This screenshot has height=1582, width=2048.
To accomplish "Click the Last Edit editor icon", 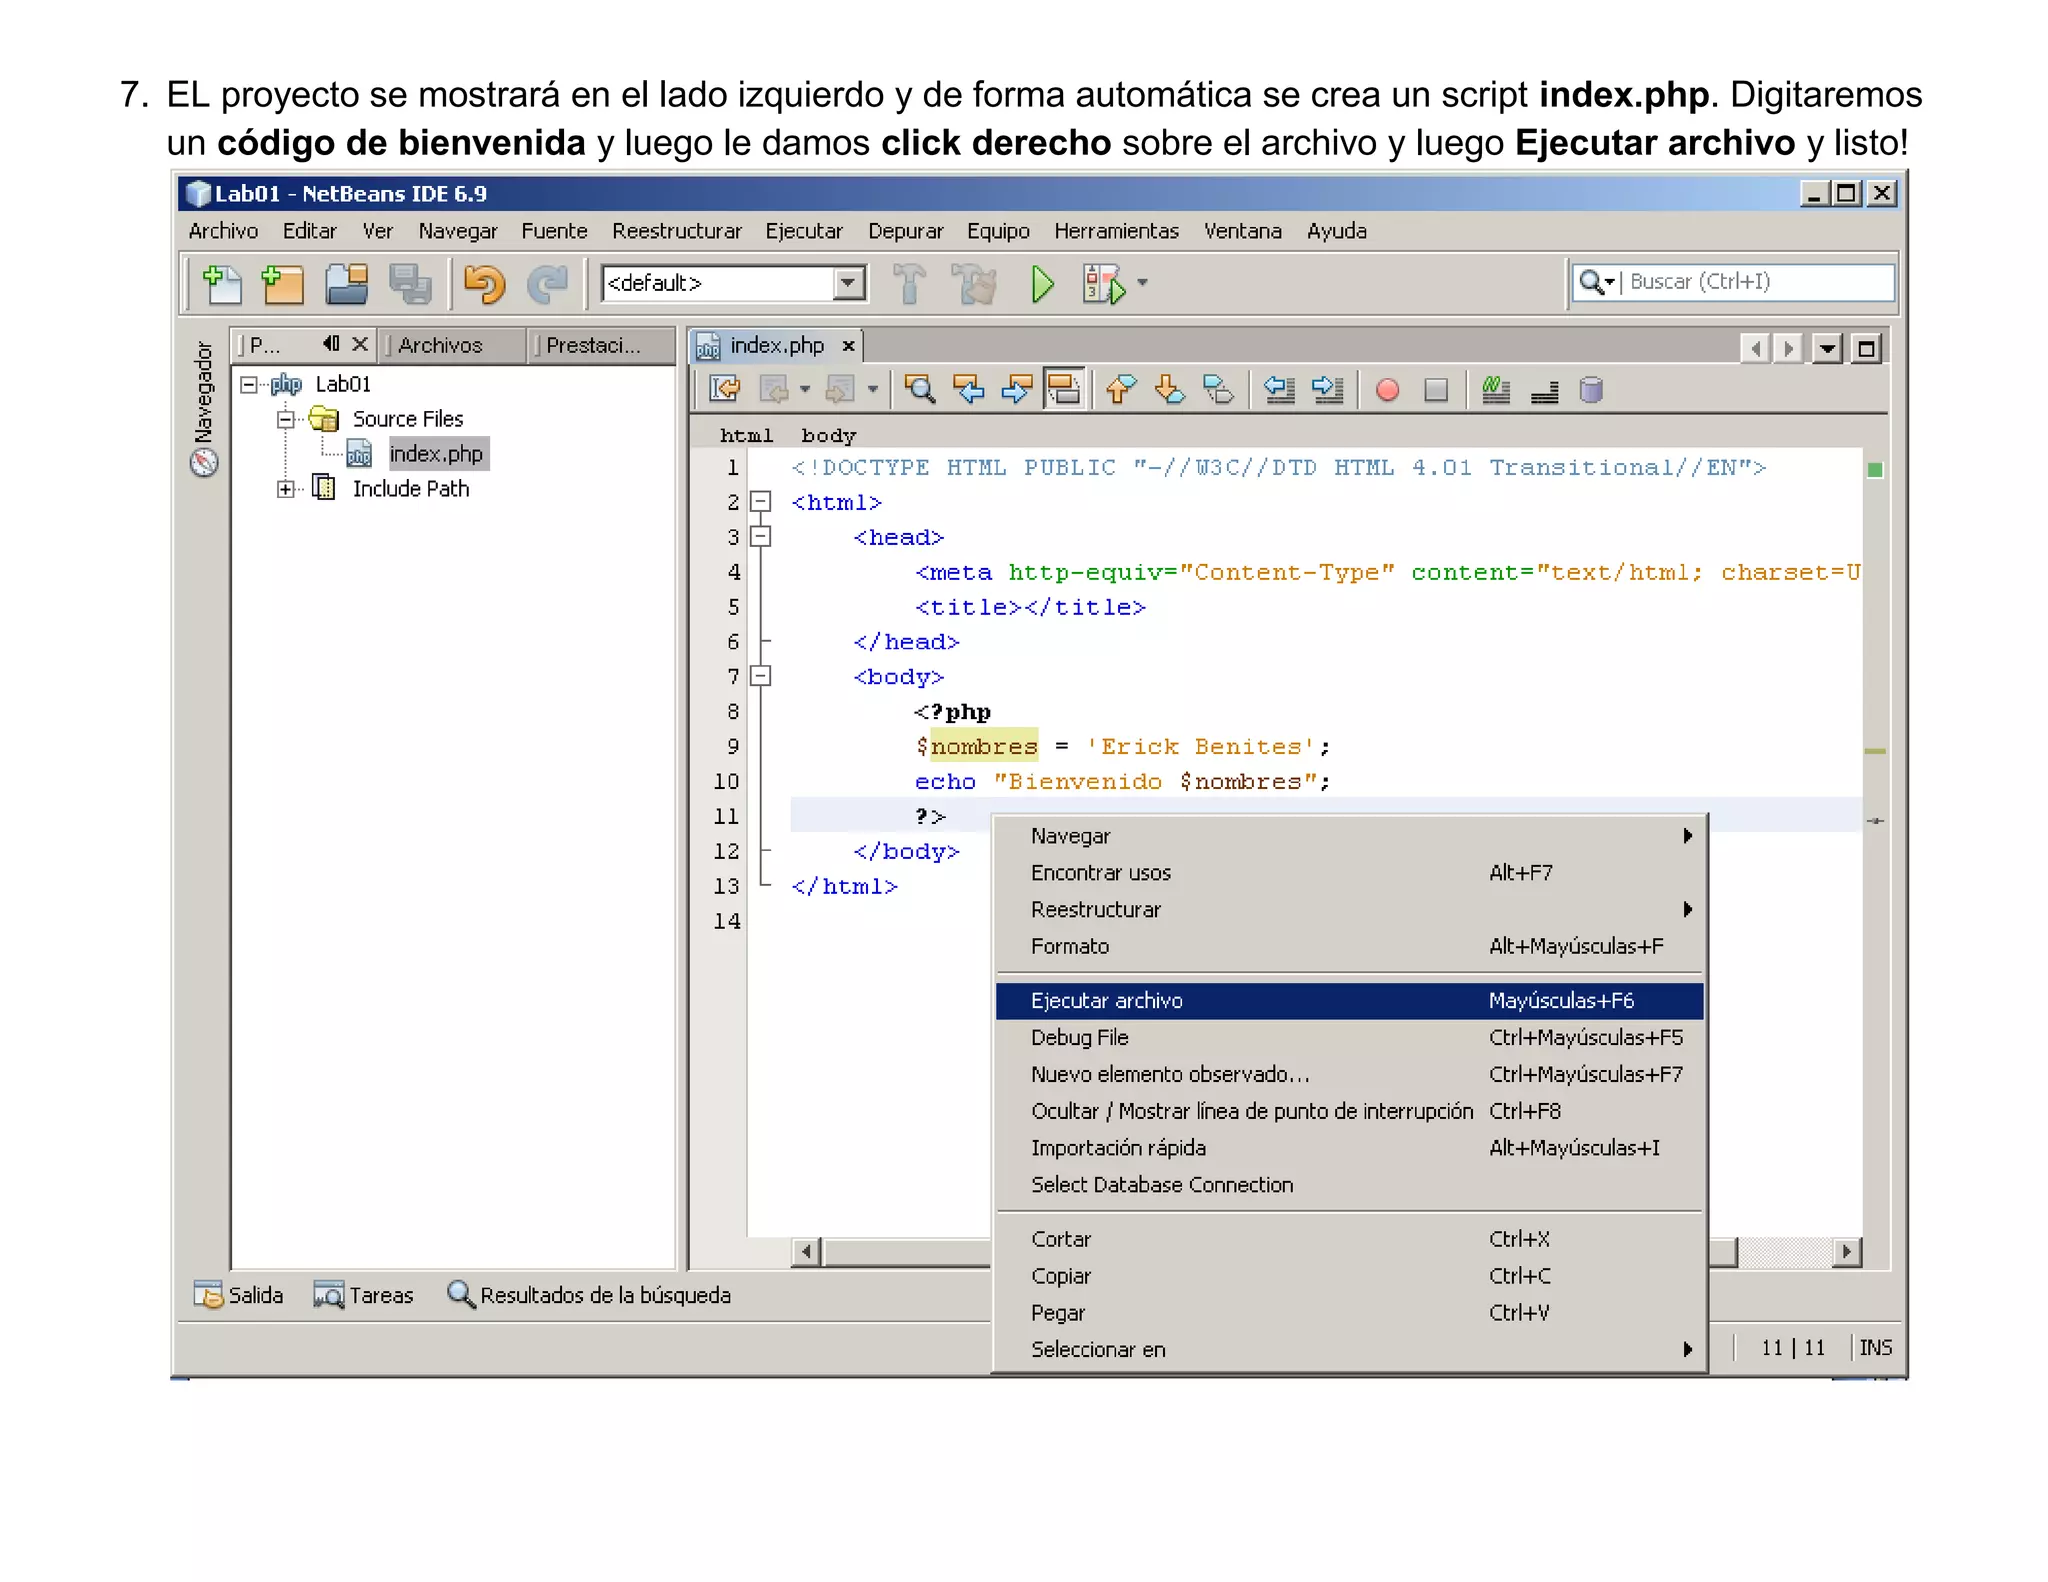I will tap(724, 389).
